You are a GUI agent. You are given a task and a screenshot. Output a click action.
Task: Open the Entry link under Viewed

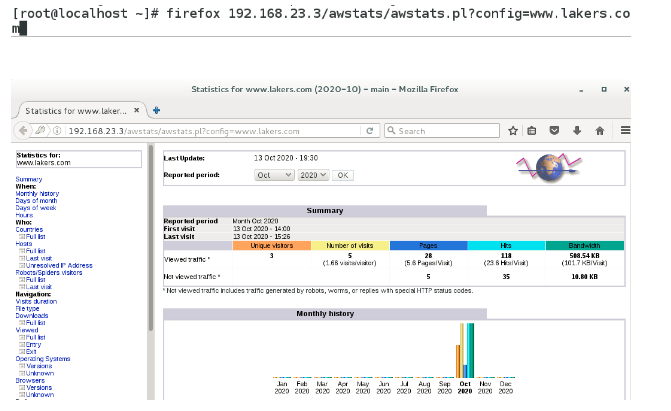tap(33, 344)
